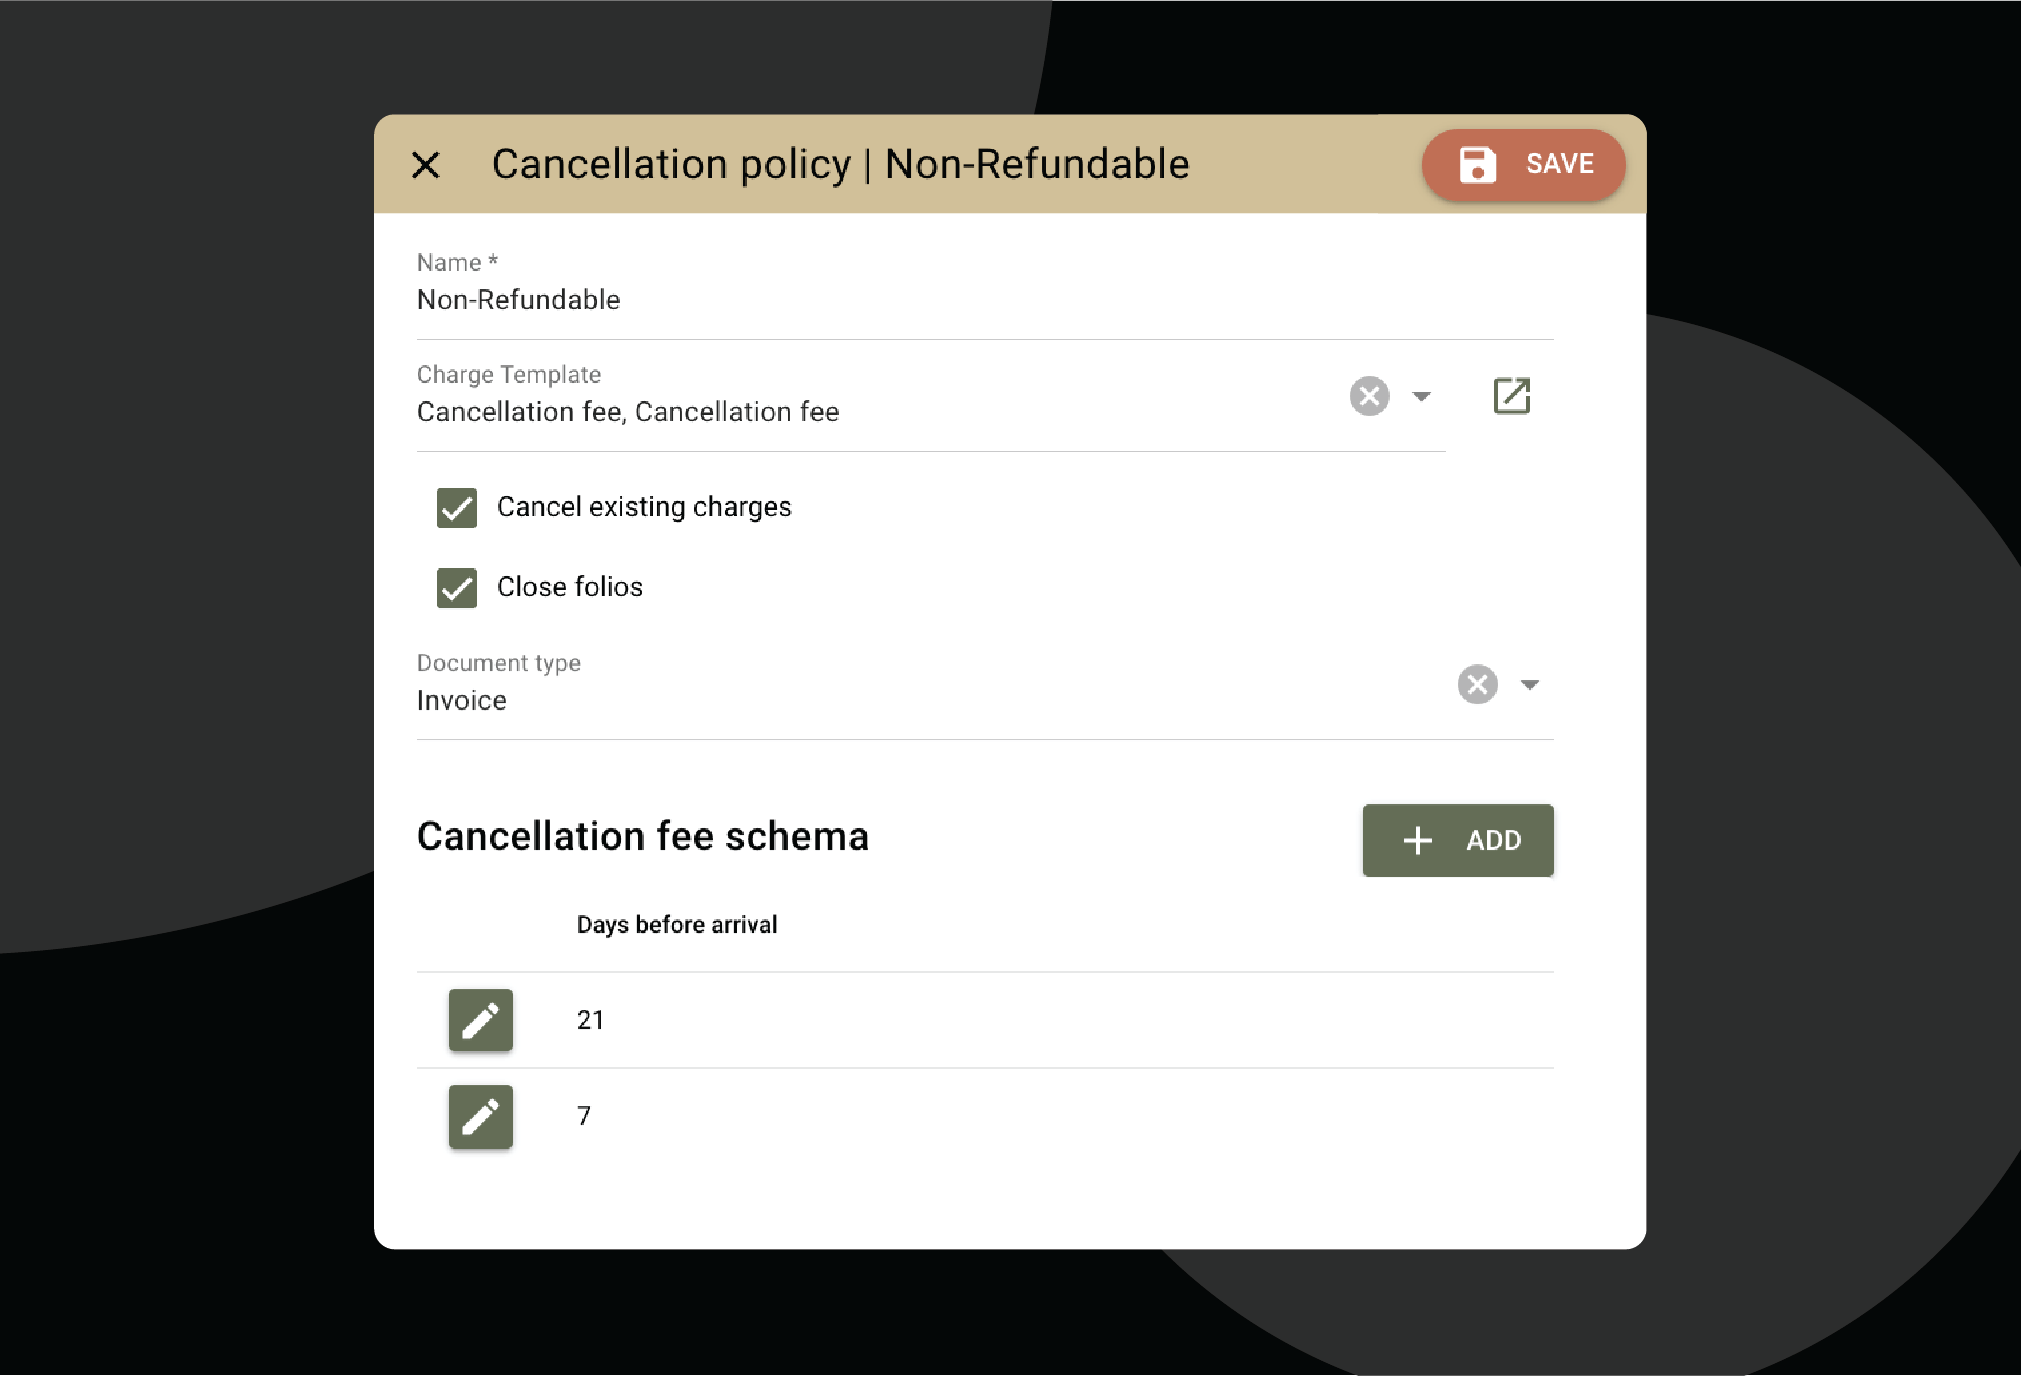The image size is (2021, 1376).
Task: Select the row showing 21 days
Action: (1000, 1020)
